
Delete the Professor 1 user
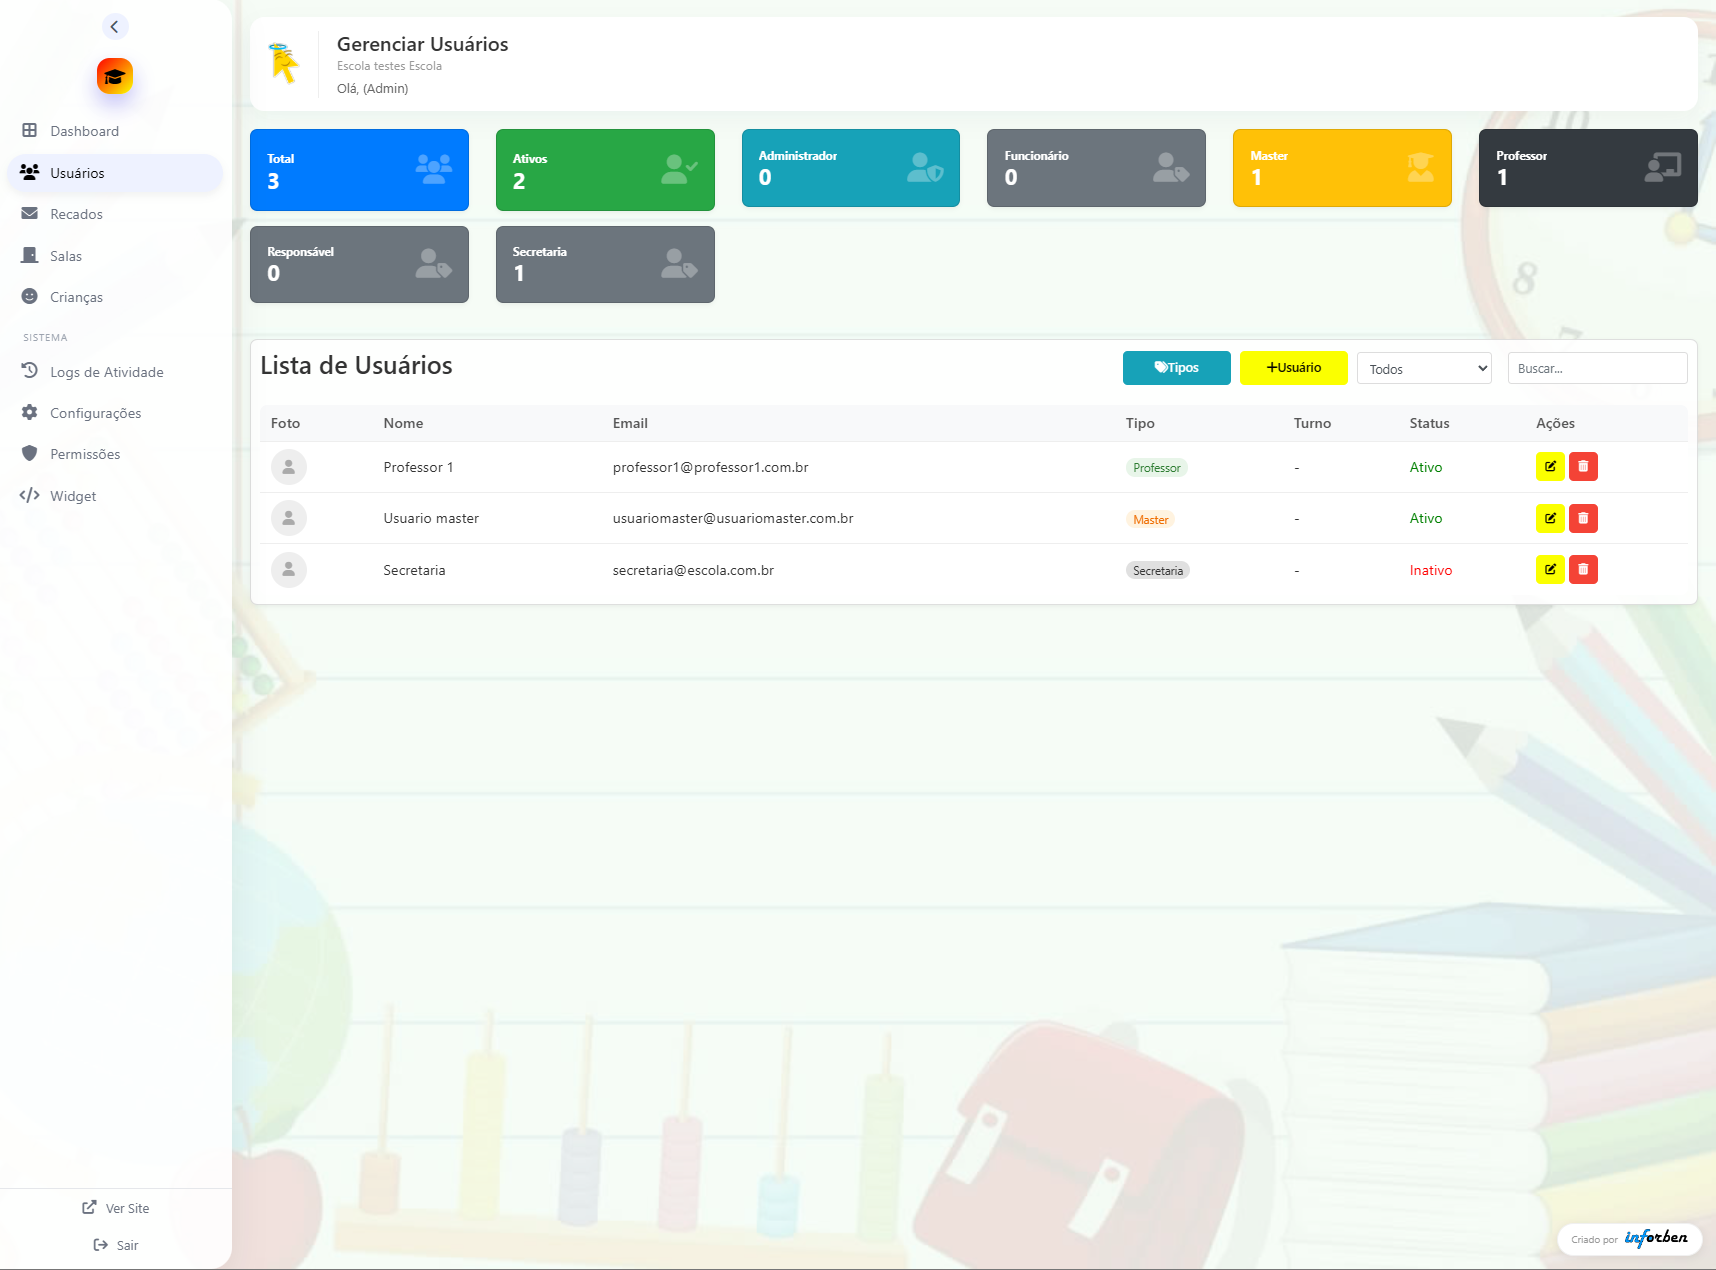(1583, 466)
